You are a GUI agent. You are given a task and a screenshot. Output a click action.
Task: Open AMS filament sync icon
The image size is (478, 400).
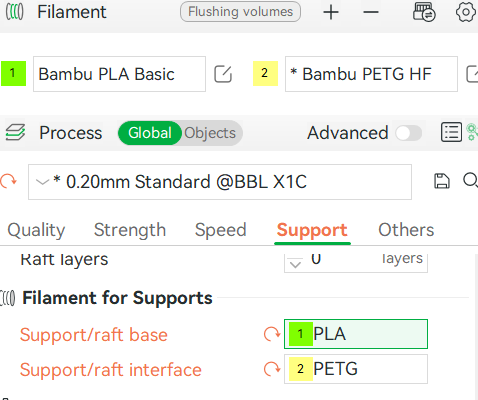(x=424, y=12)
